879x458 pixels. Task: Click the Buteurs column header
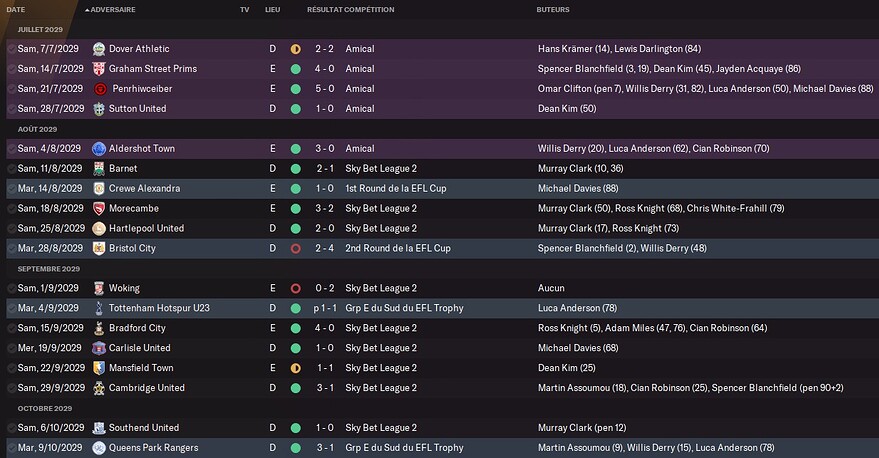click(x=553, y=10)
